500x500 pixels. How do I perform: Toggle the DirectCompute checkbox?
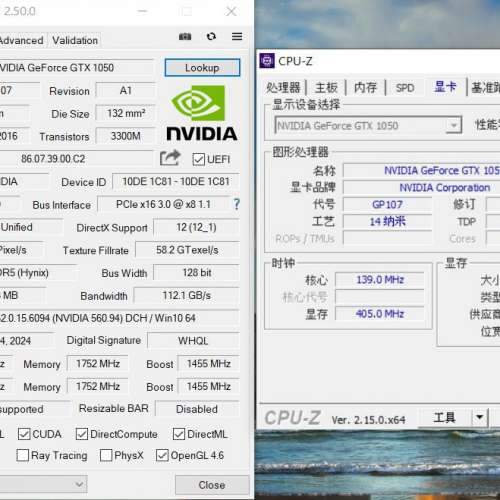82,434
